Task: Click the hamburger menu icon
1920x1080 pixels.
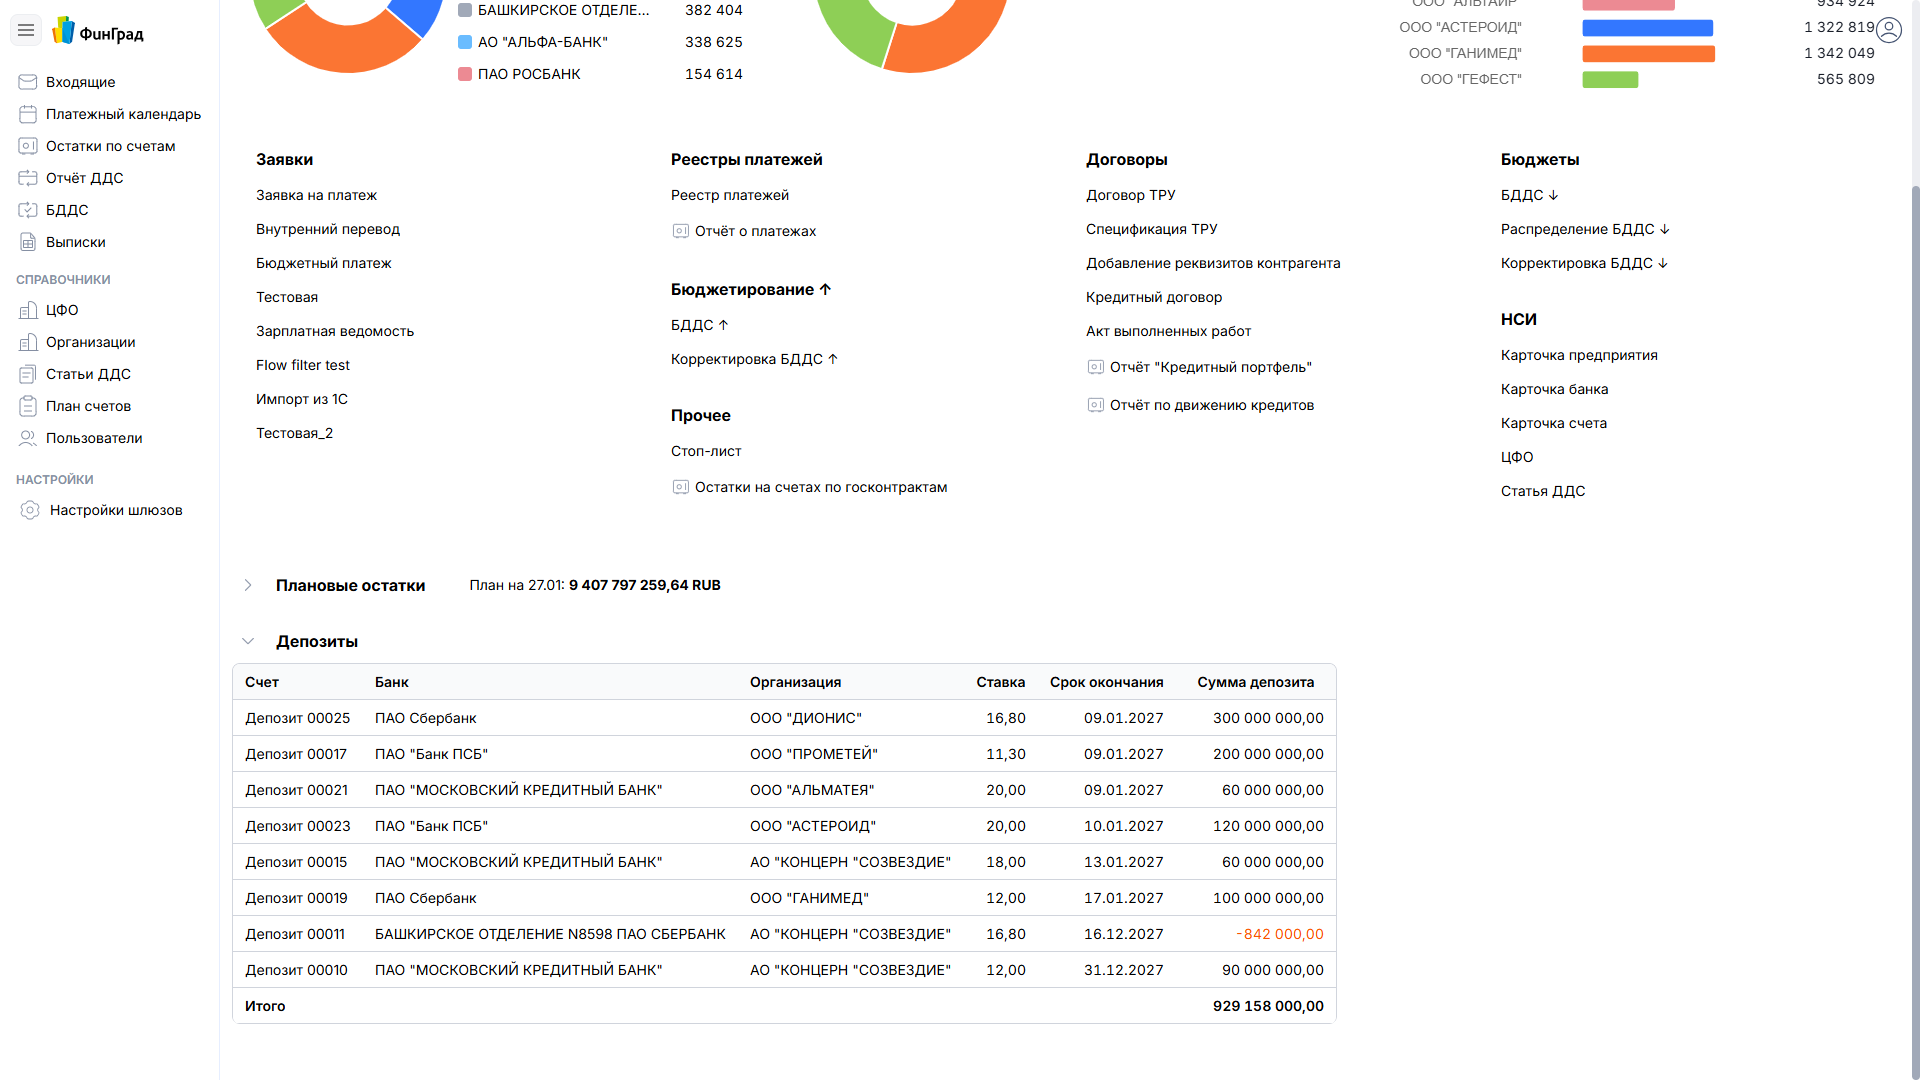Action: [x=26, y=31]
